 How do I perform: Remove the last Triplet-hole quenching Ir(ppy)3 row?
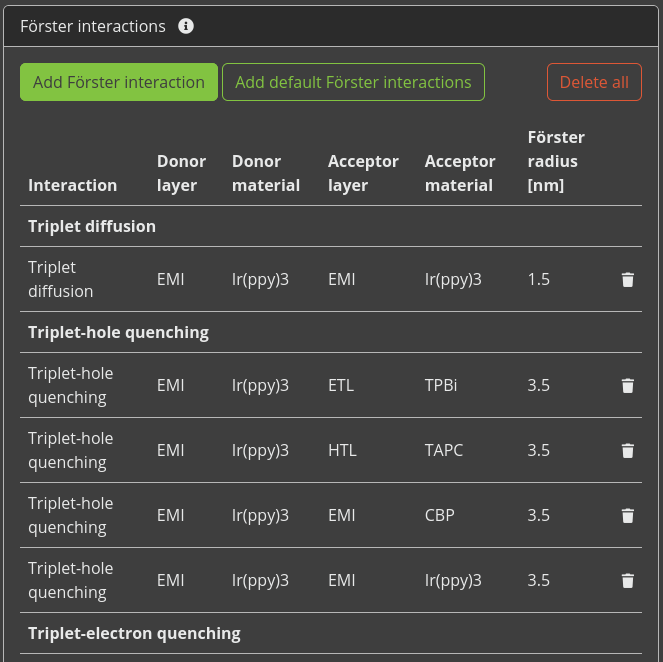(x=627, y=581)
